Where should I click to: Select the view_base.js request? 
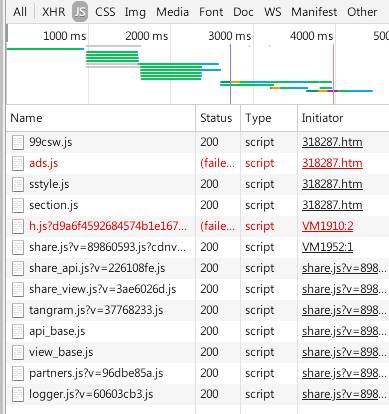click(61, 352)
